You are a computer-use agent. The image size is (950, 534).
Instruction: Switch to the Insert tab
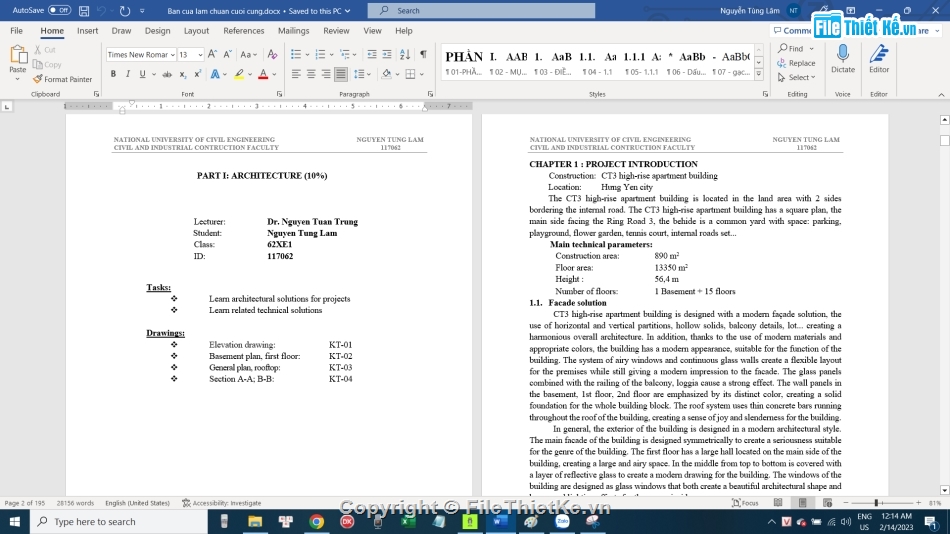(x=87, y=30)
